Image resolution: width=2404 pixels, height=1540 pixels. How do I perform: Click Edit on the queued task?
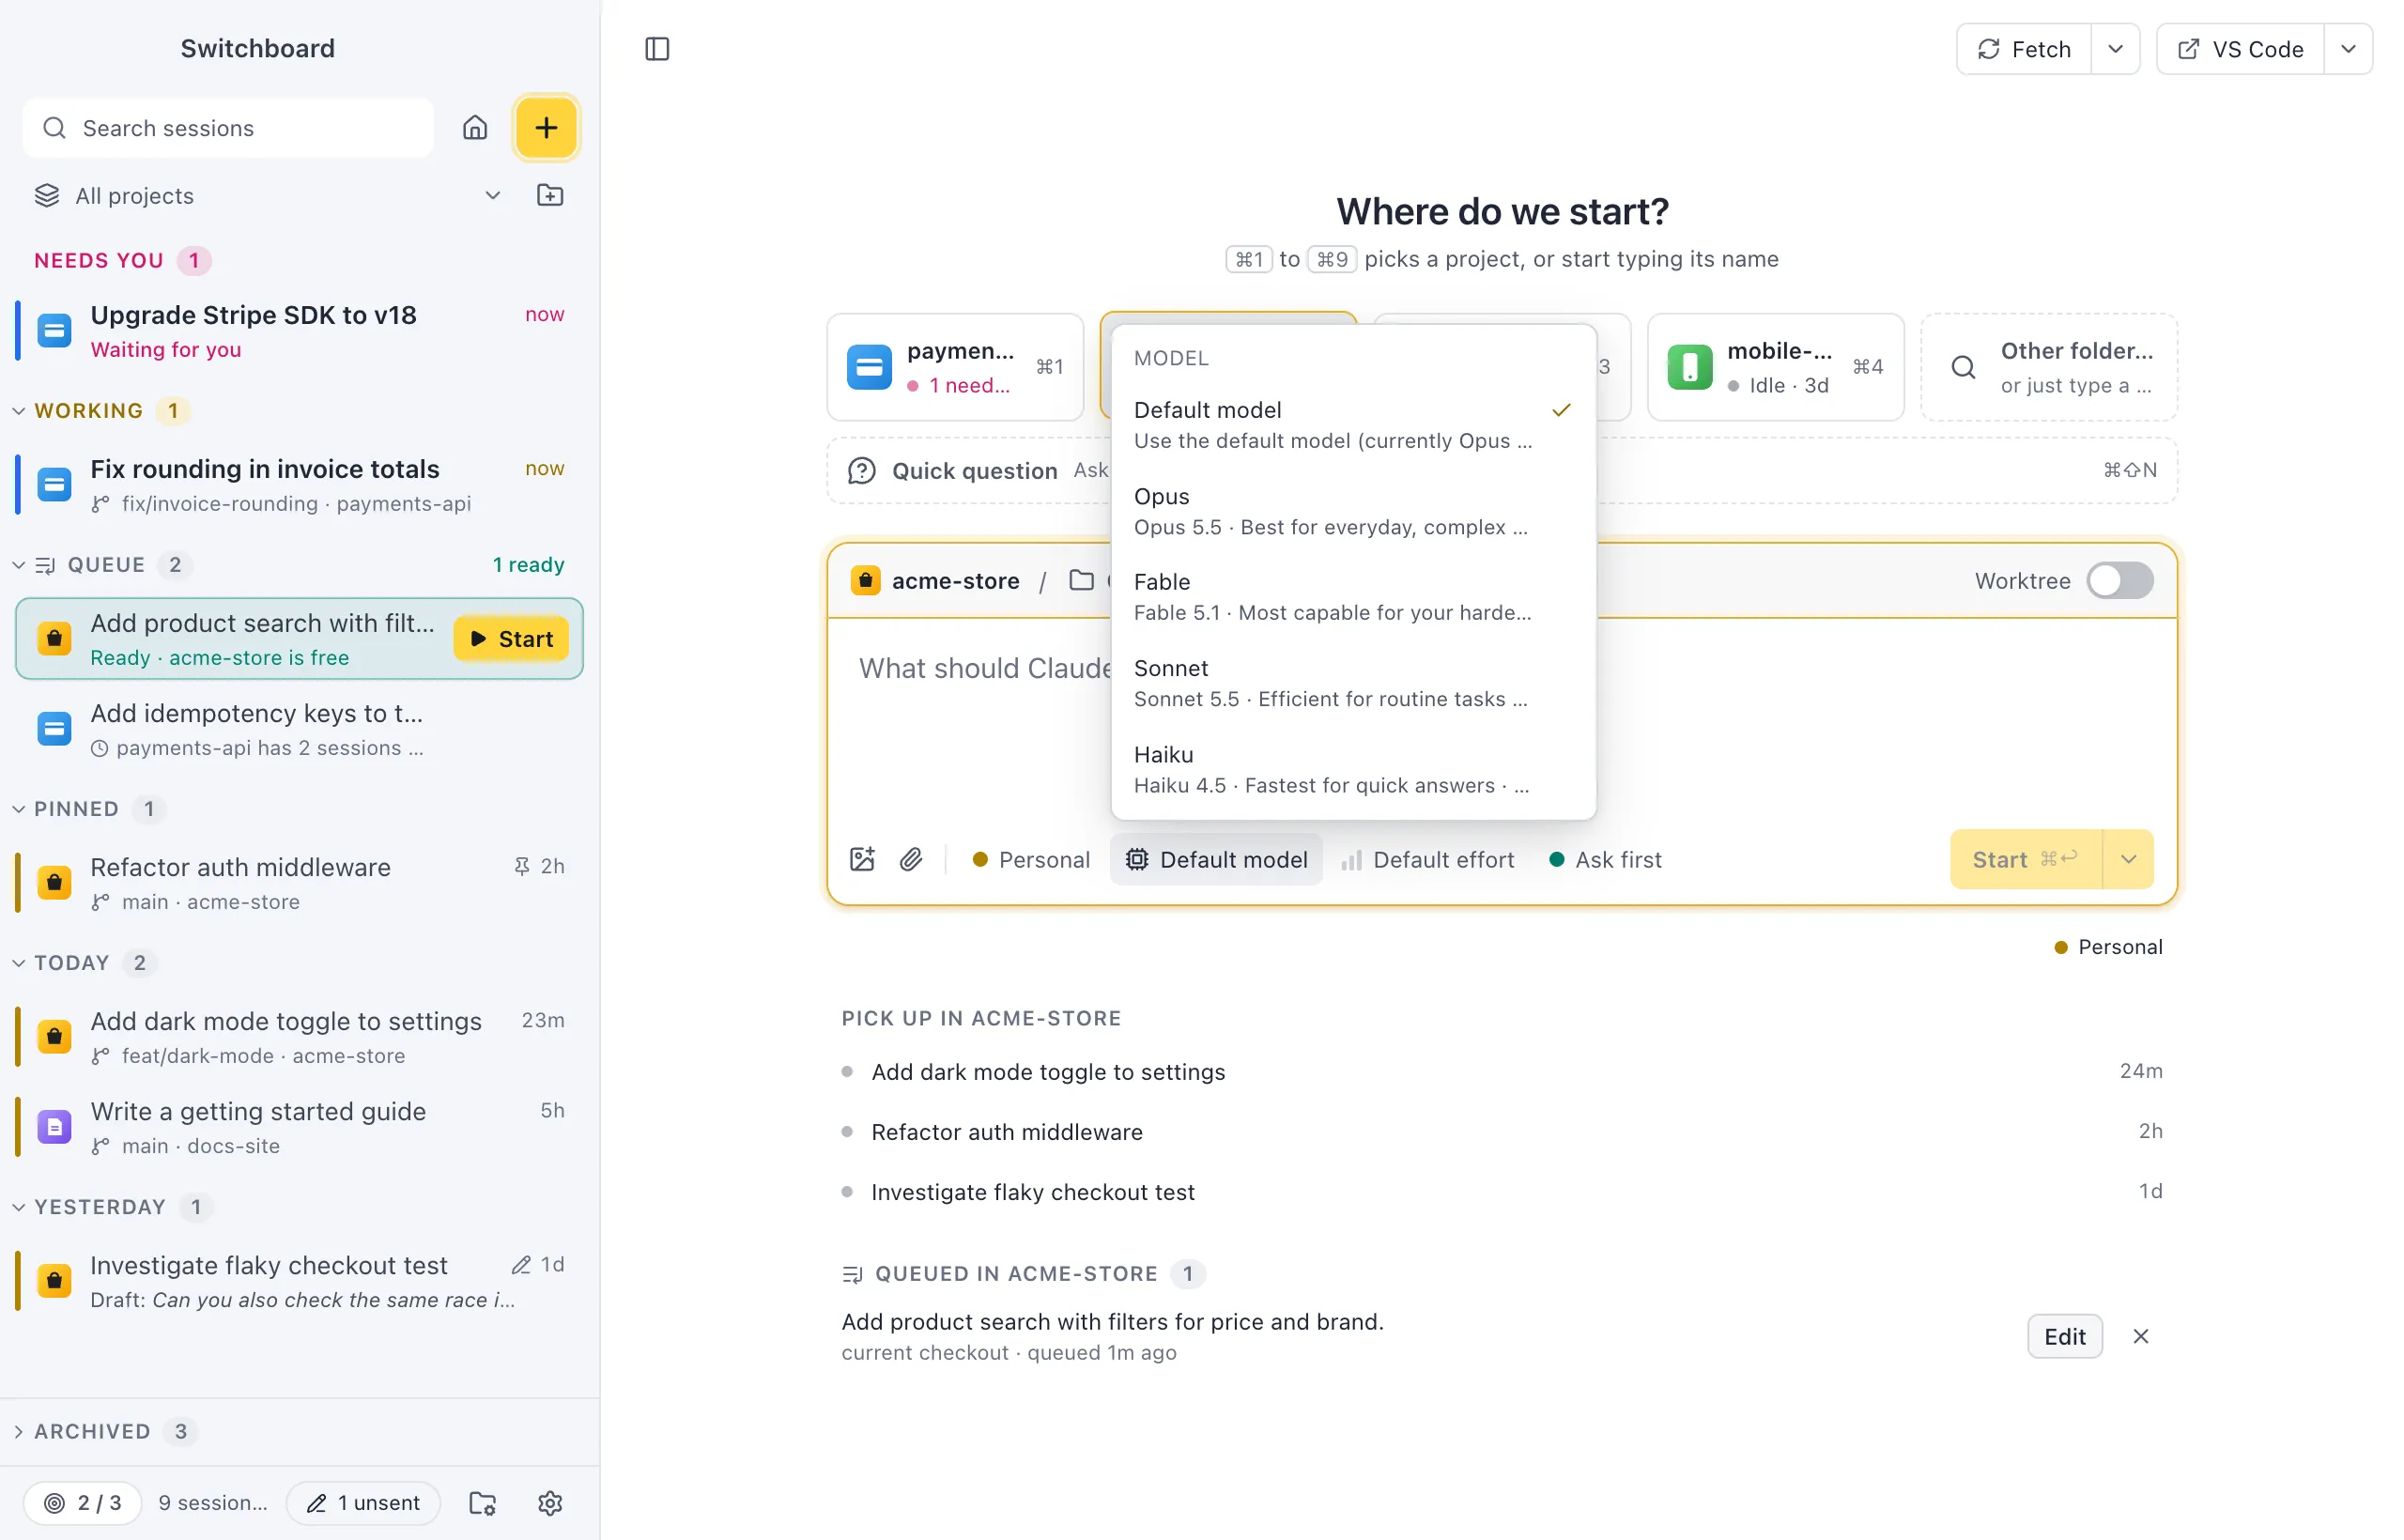pos(2064,1336)
